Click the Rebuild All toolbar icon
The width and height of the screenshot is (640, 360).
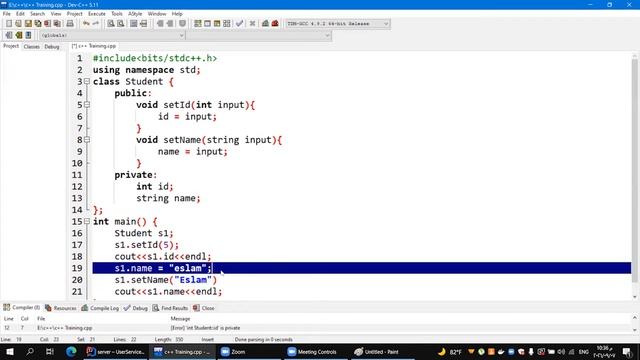[x=227, y=24]
